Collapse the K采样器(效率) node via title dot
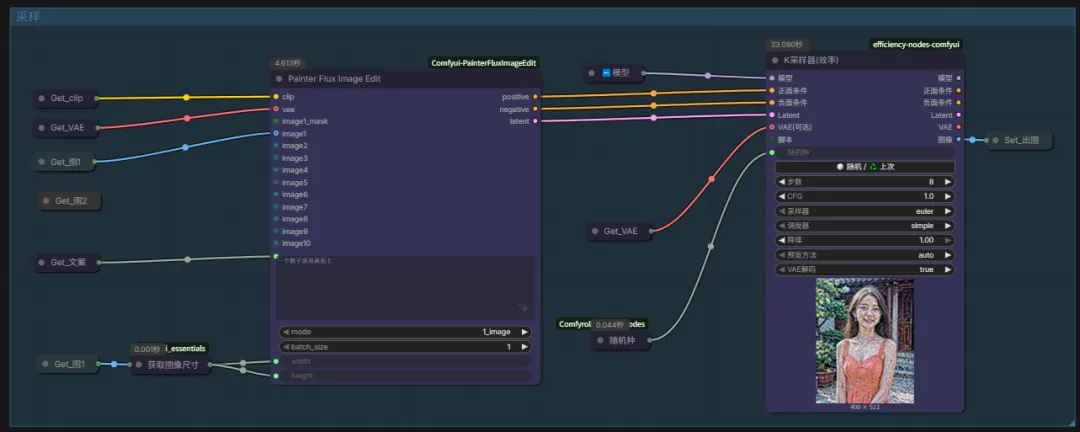This screenshot has height=432, width=1080. pos(775,61)
